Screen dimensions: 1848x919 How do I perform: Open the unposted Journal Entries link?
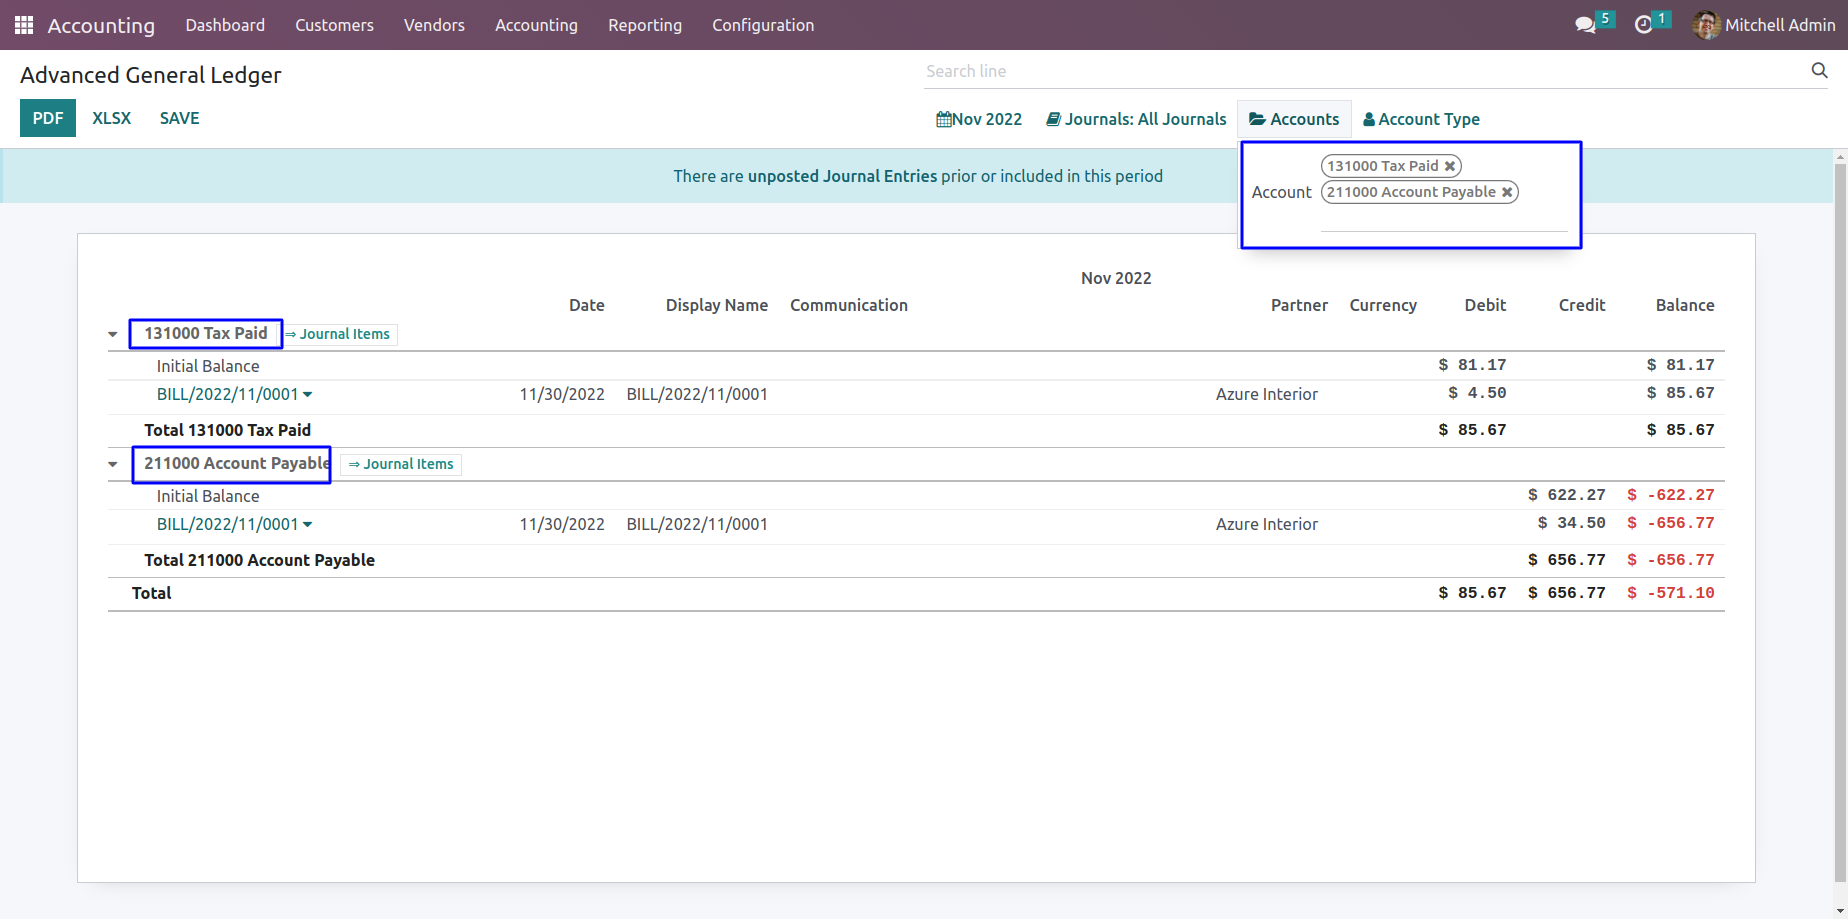click(842, 176)
